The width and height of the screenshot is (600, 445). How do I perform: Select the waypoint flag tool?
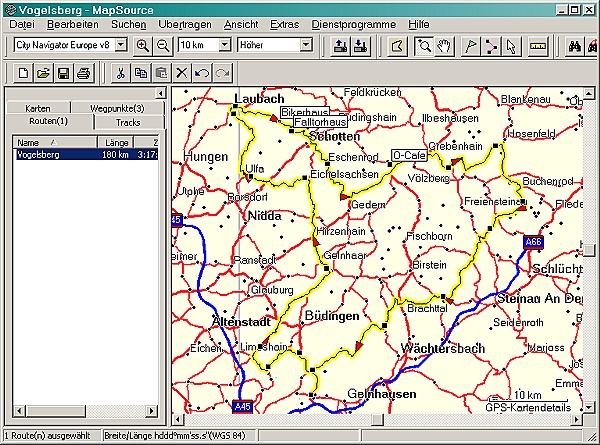pyautogui.click(x=469, y=45)
